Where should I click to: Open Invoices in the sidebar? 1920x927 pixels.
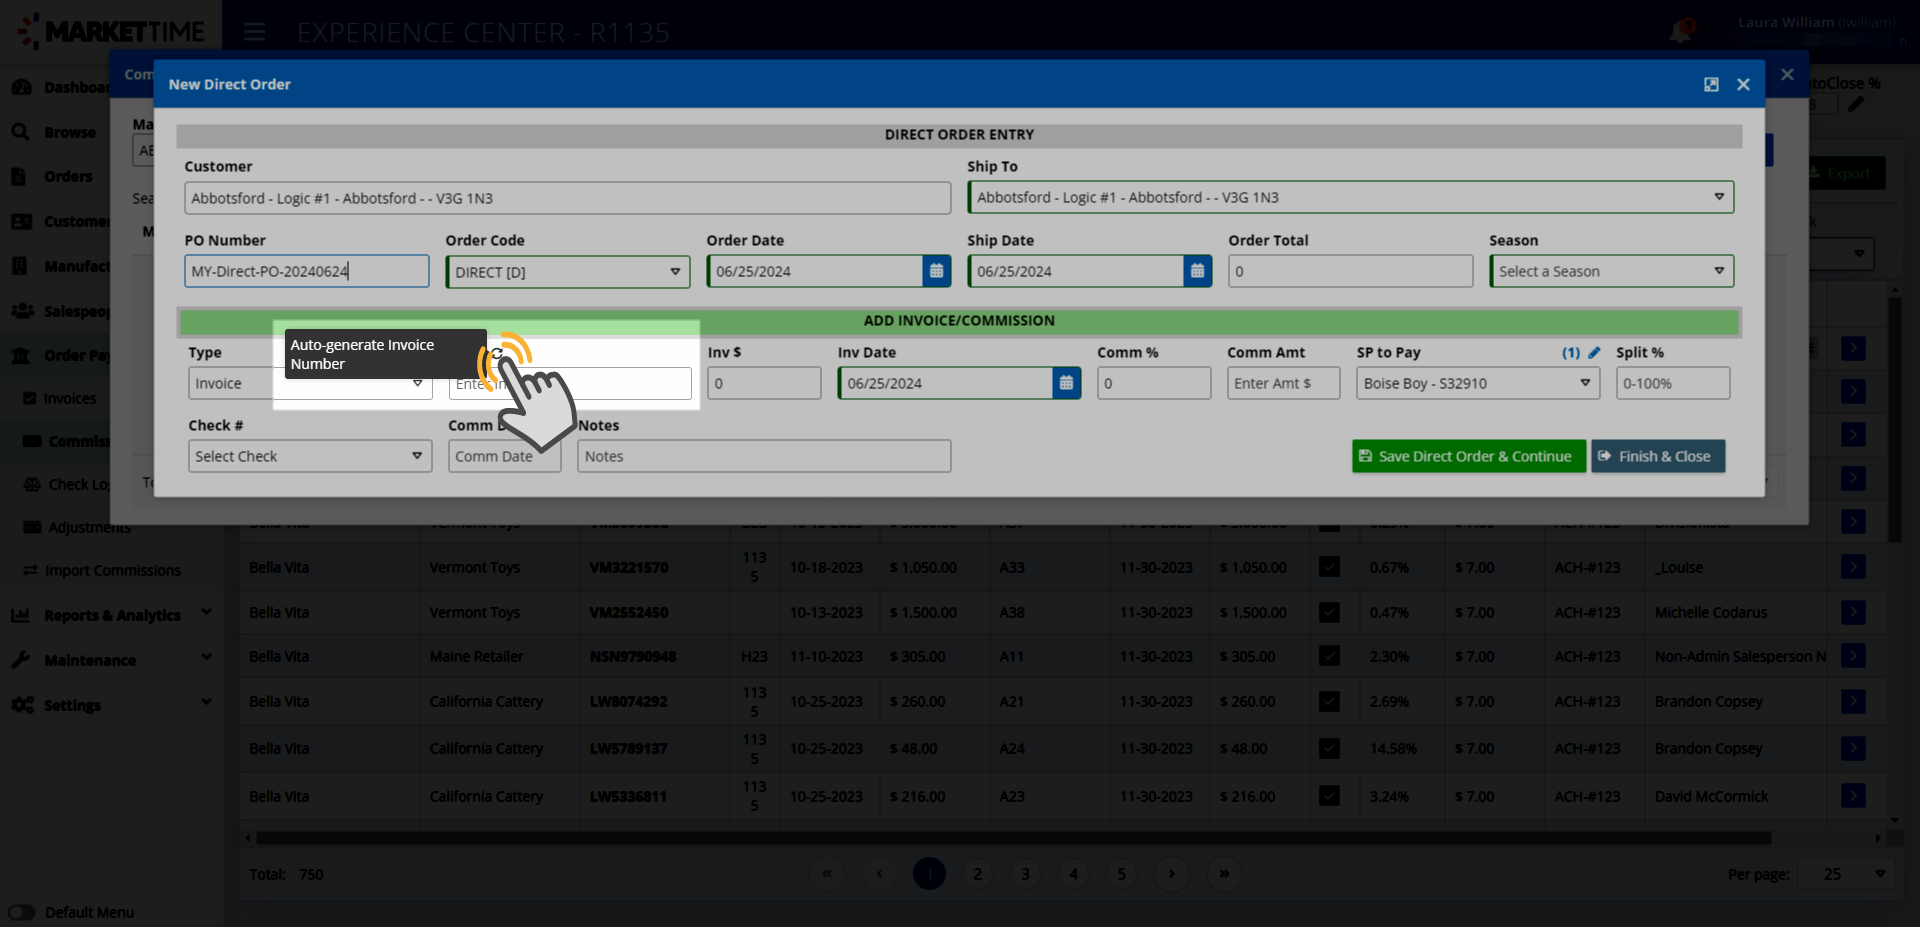click(x=70, y=398)
